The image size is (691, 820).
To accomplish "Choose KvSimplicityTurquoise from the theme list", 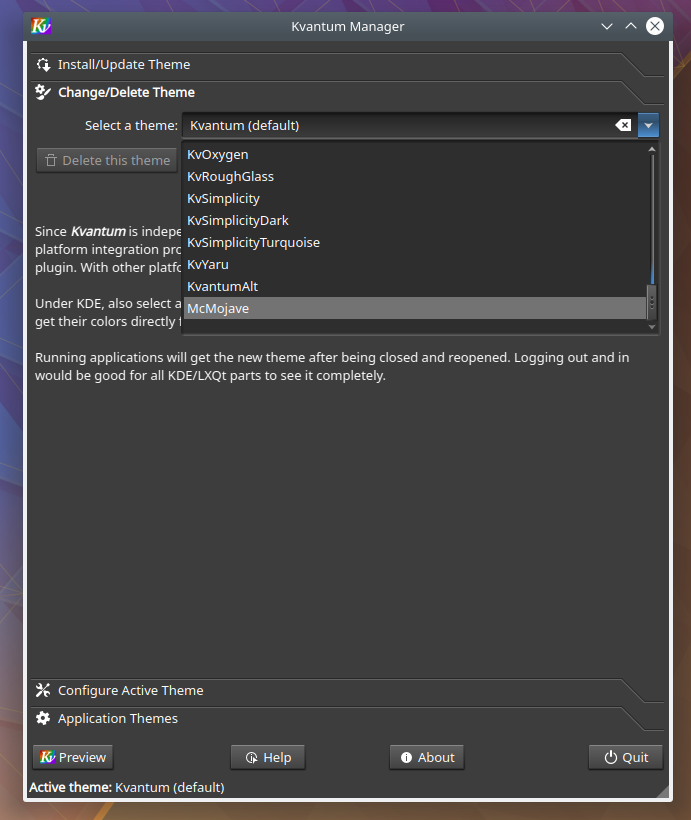I will [x=415, y=243].
